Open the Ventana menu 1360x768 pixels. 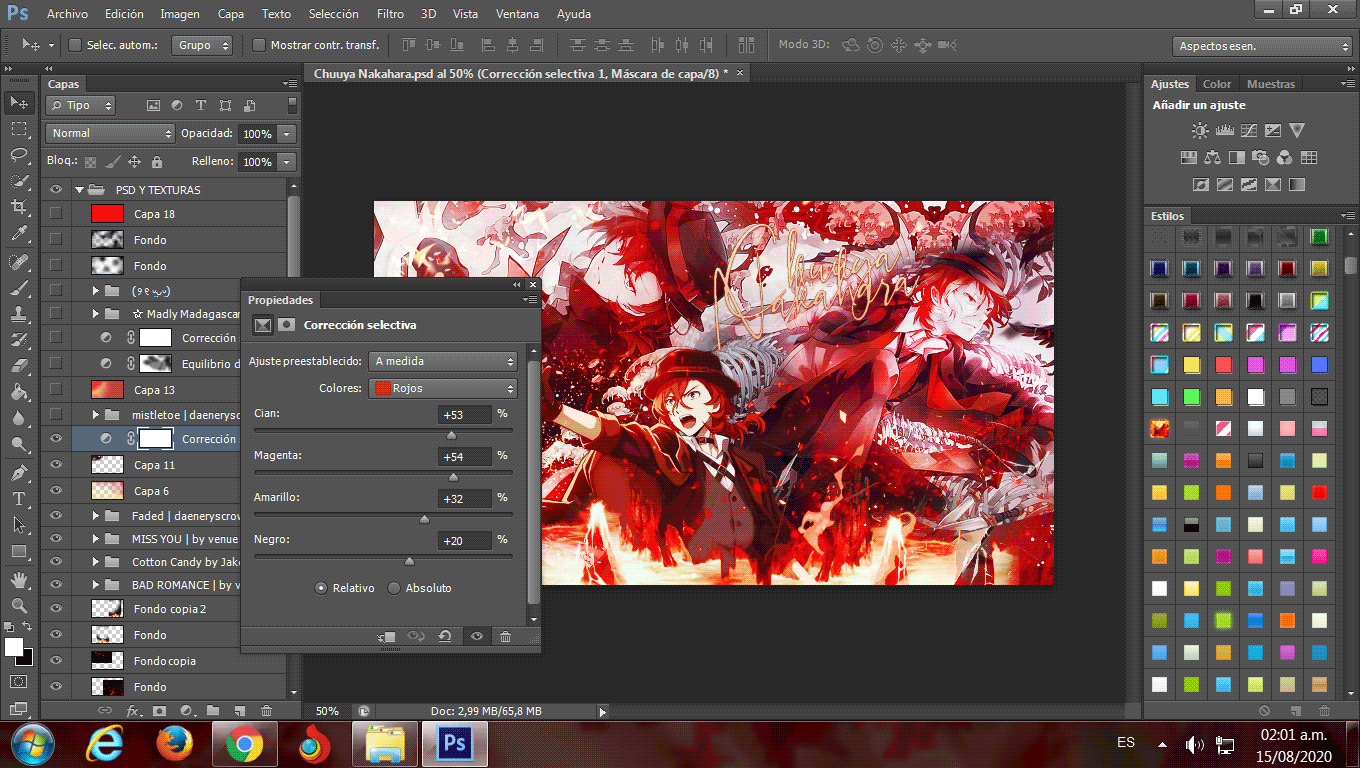pos(518,14)
